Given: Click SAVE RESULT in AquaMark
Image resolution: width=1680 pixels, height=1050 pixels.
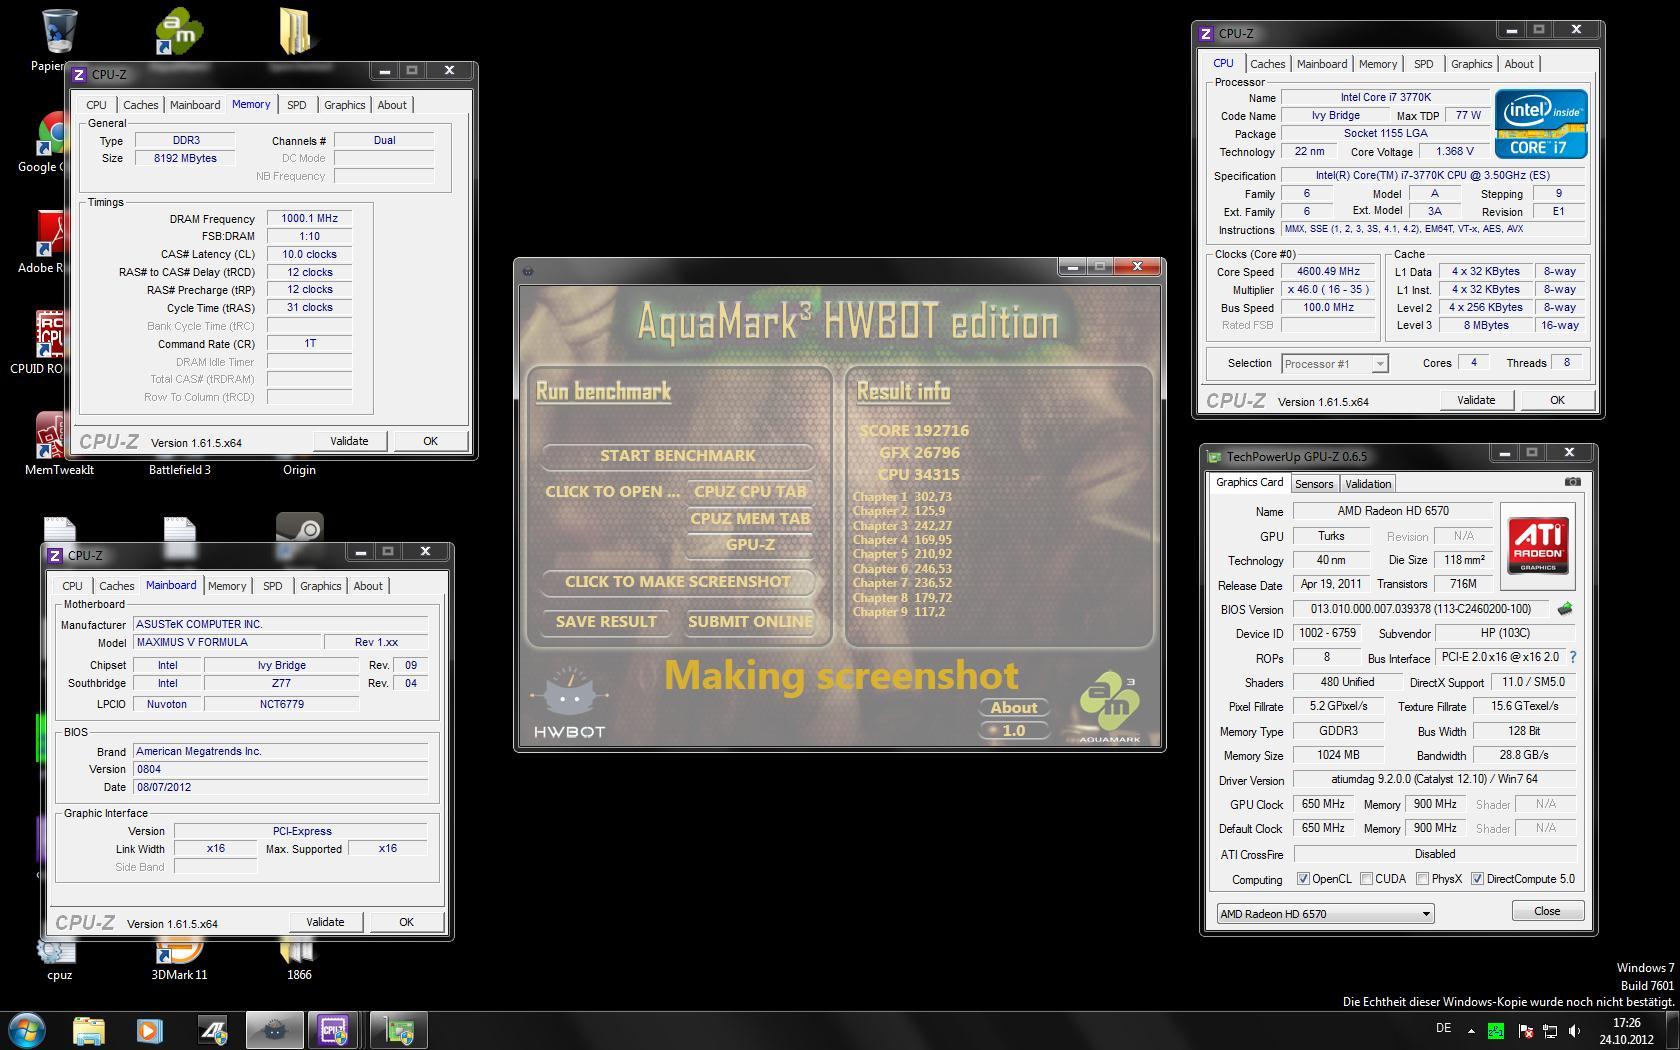Looking at the screenshot, I should point(606,622).
